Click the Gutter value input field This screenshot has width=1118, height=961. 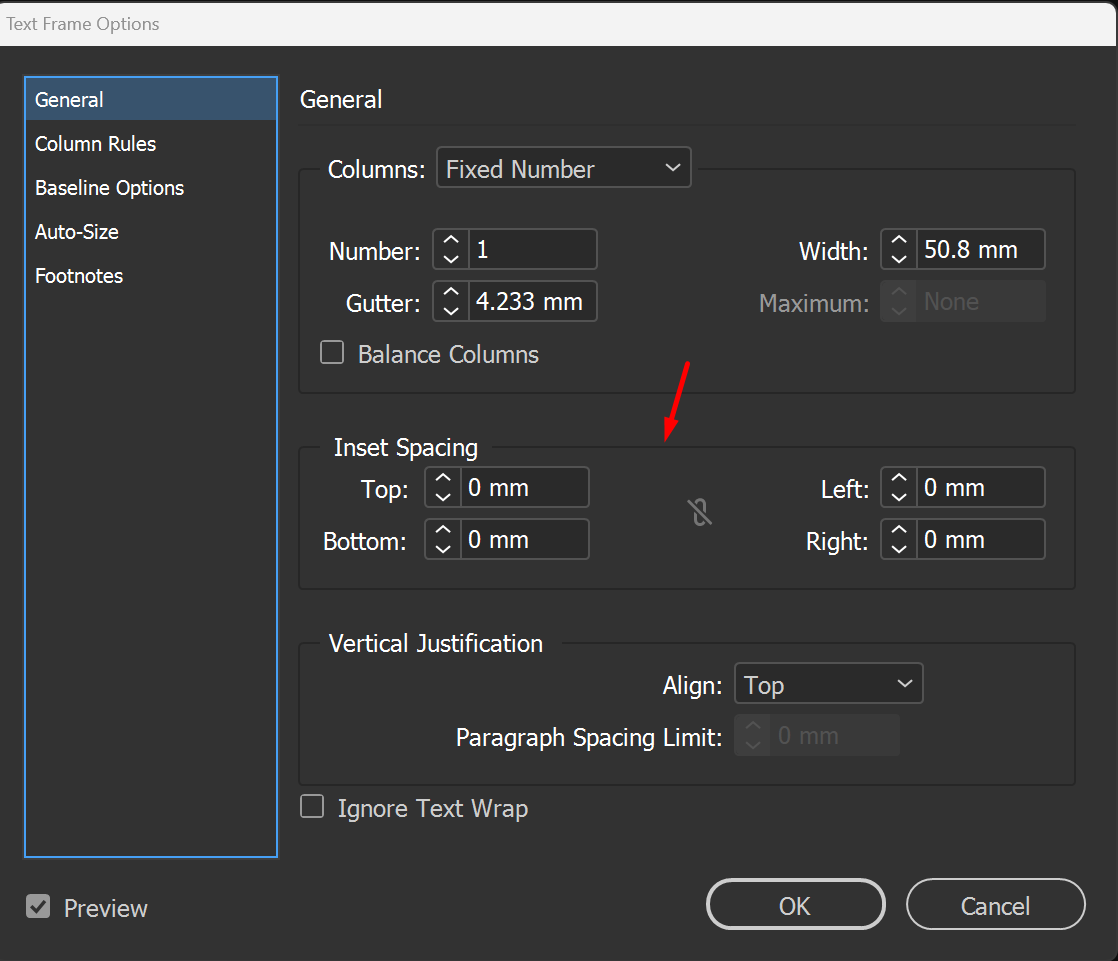[x=531, y=301]
